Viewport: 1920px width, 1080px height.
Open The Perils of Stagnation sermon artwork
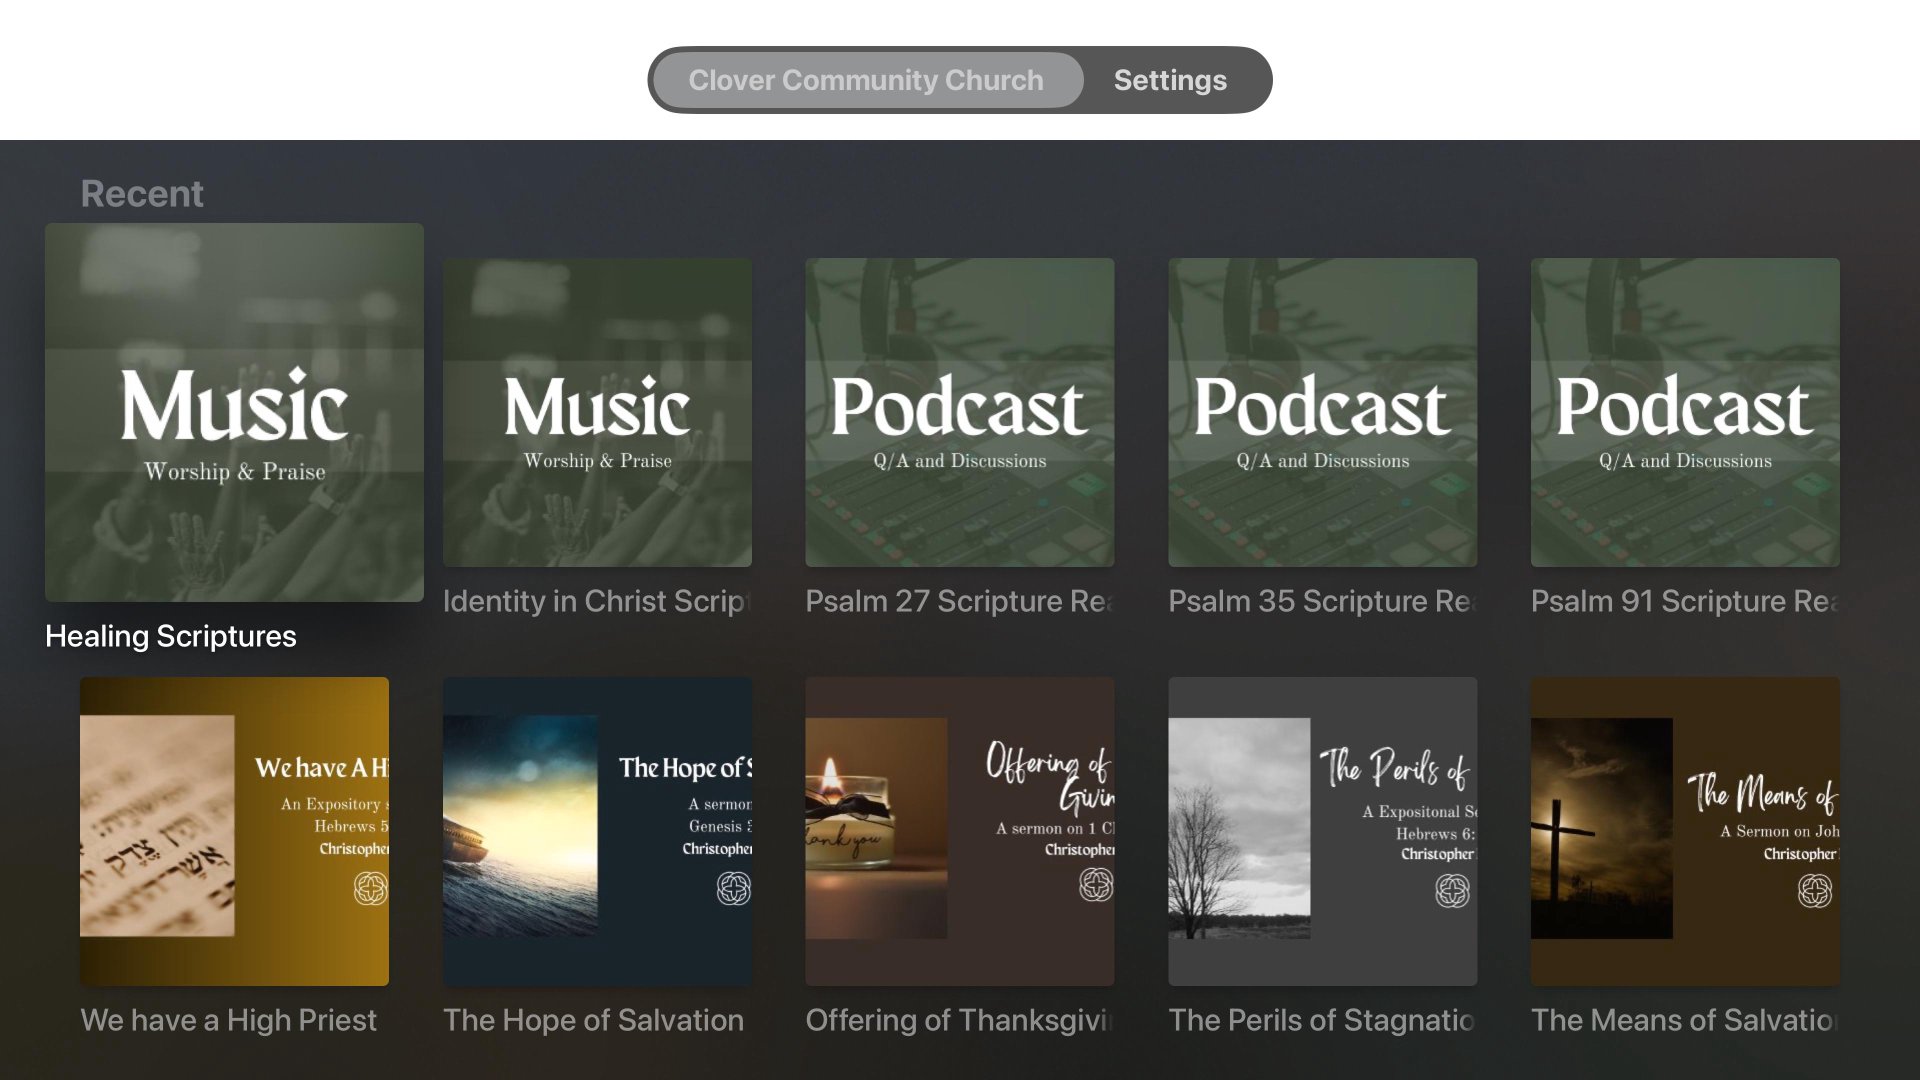pyautogui.click(x=1322, y=830)
